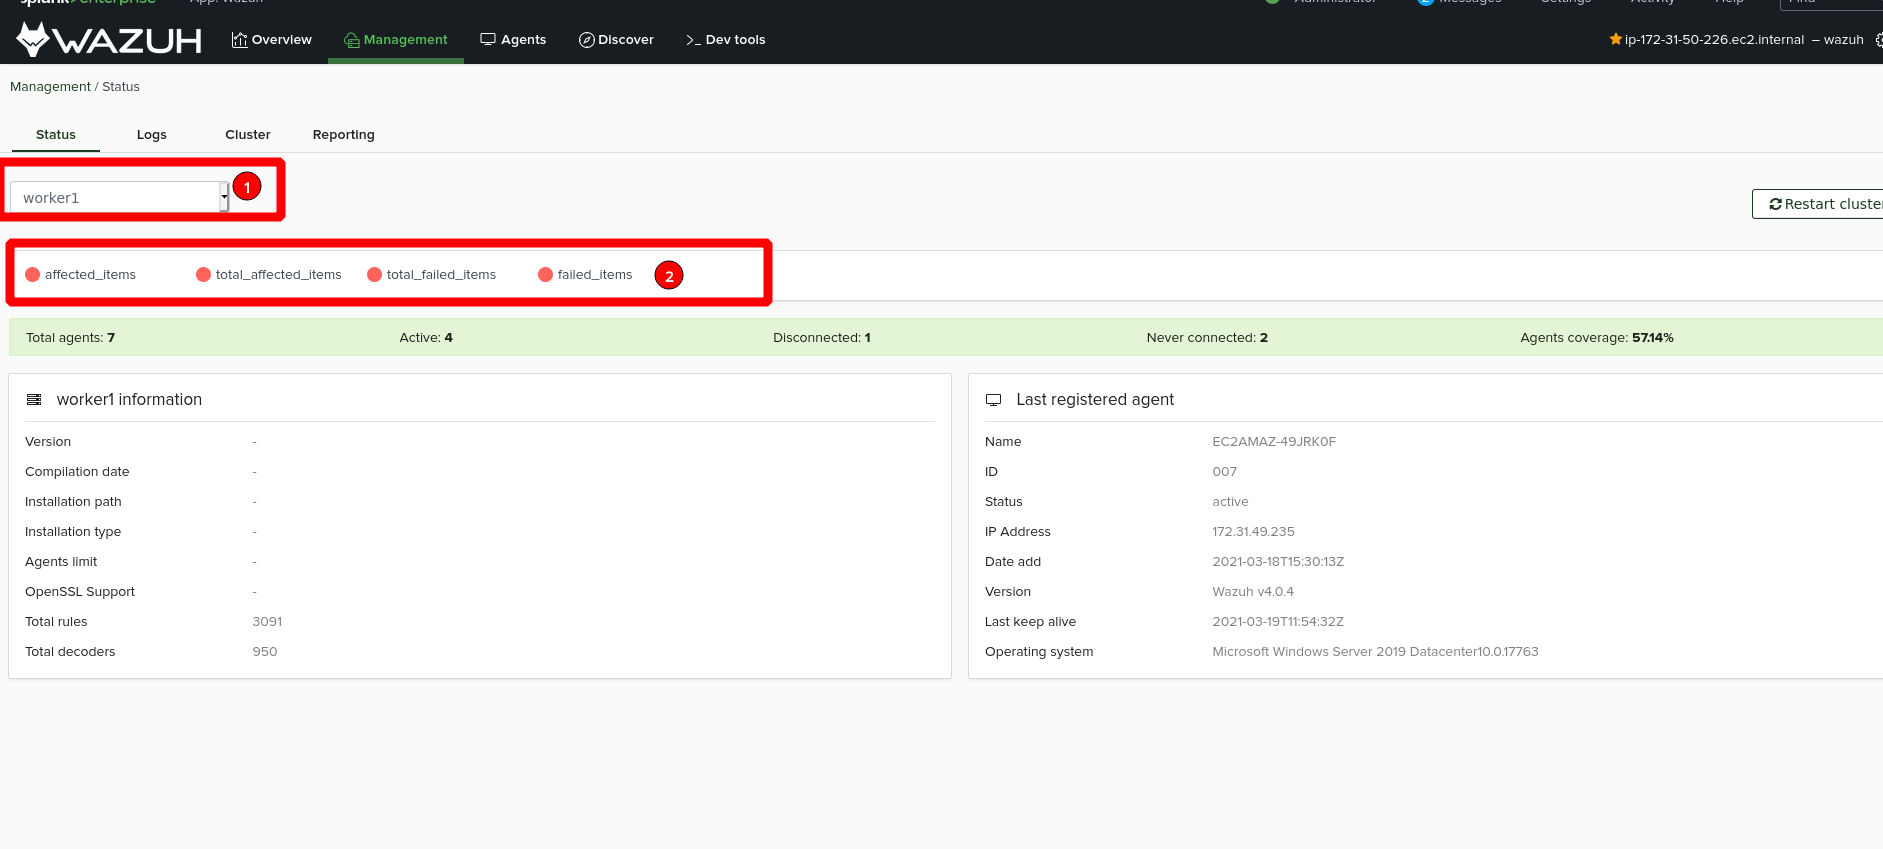Click Management in the breadcrumb
1883x849 pixels.
[x=50, y=87]
